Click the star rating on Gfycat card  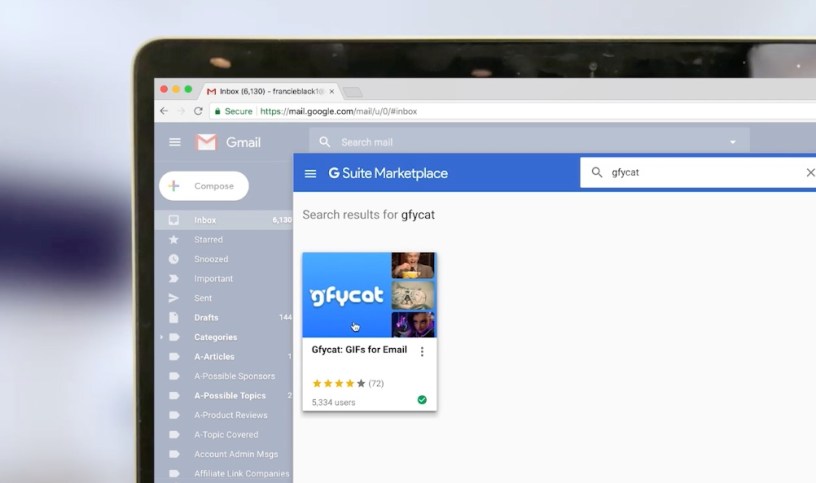339,384
